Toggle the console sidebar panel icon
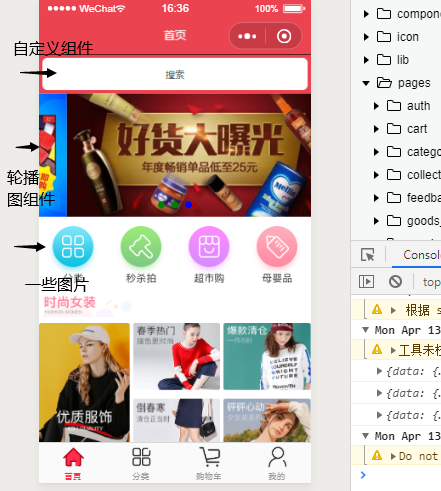Viewport: 441px width, 491px height. [366, 282]
